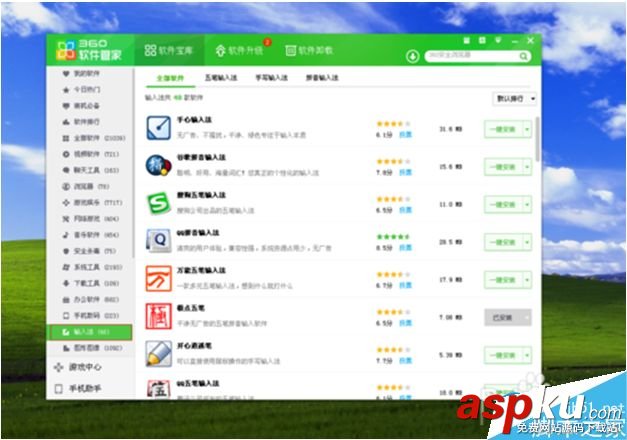Click star rating of 谷歌拼音输入法
The height and width of the screenshot is (440, 627).
click(x=393, y=162)
